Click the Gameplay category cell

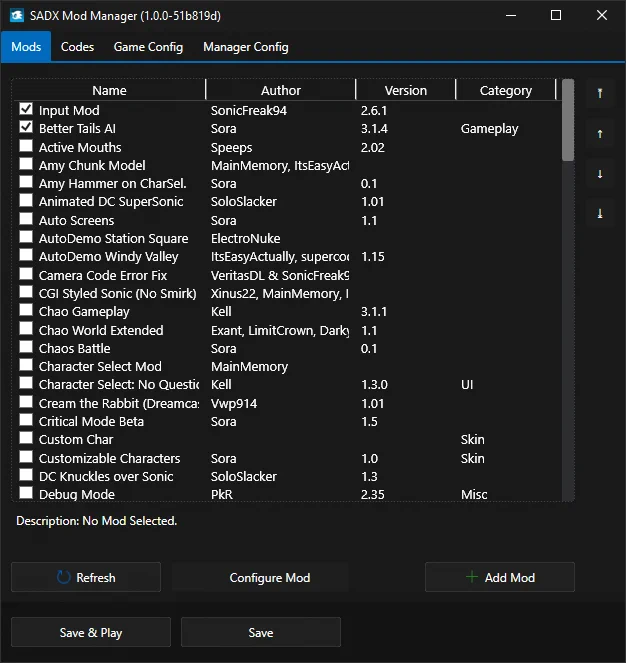(x=489, y=129)
